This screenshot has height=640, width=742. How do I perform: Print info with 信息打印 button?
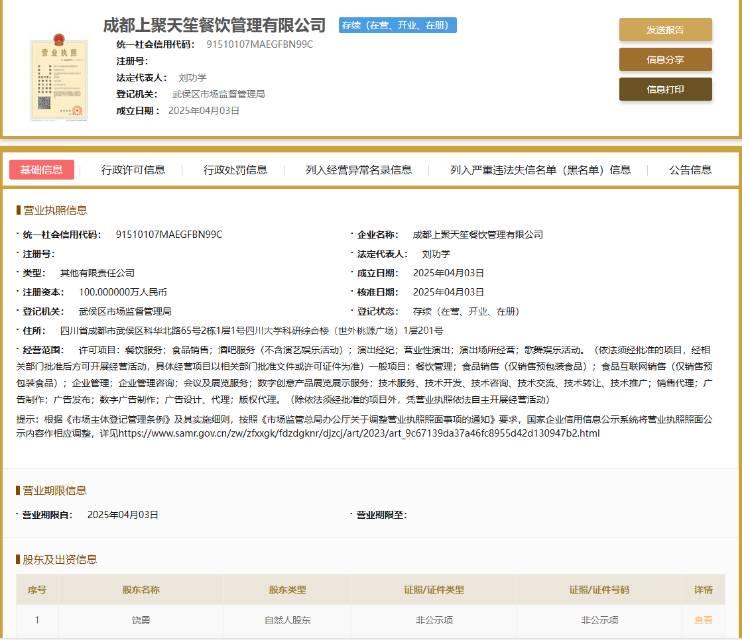click(x=665, y=90)
